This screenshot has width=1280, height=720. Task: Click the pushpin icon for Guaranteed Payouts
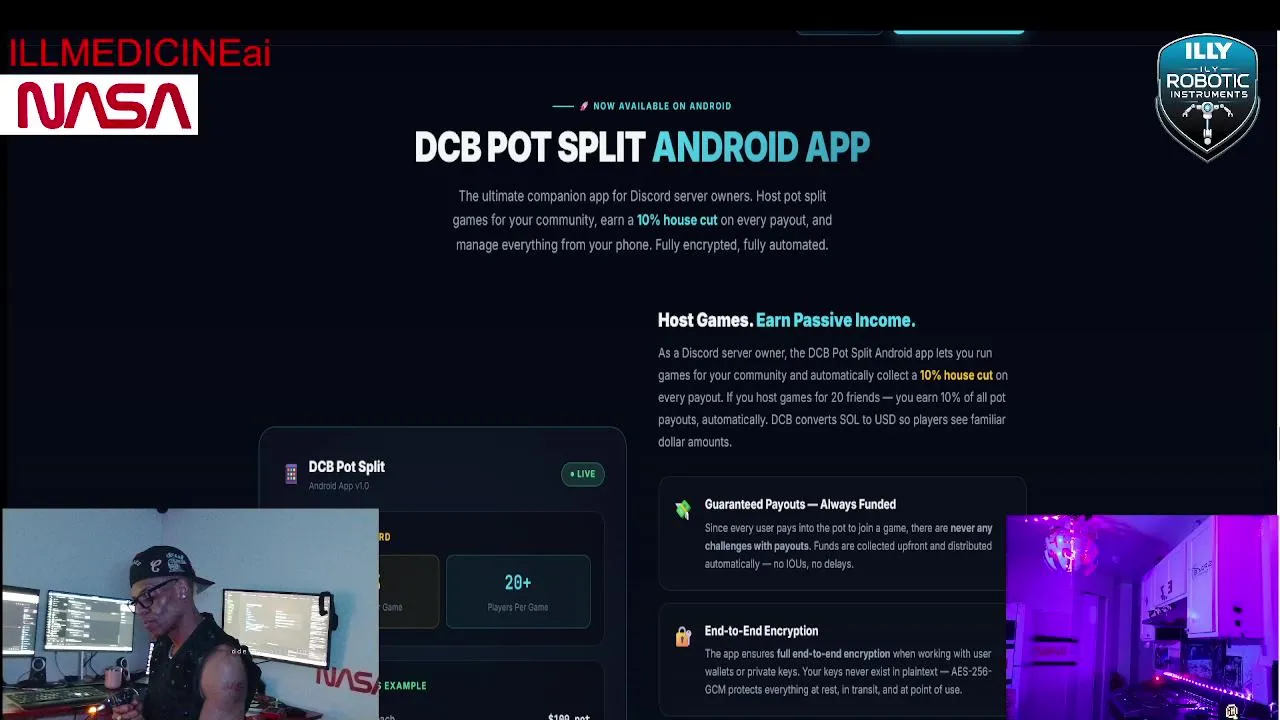point(683,510)
